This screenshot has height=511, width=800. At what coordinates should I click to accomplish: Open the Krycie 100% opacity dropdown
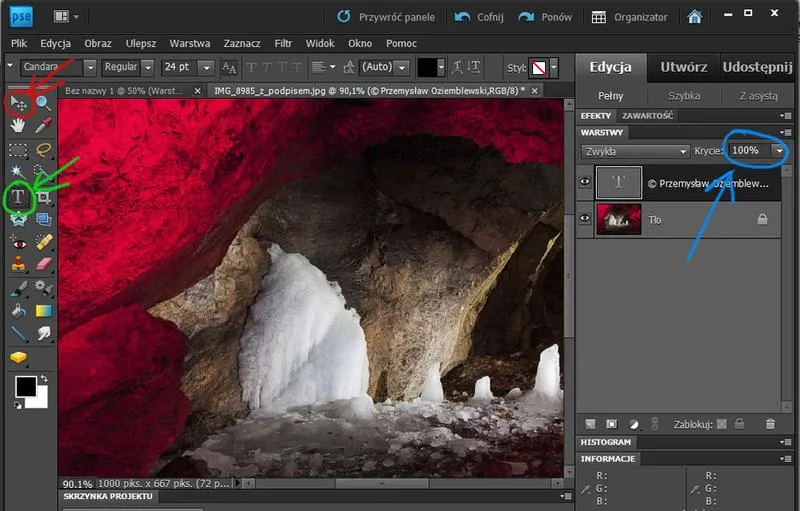click(779, 150)
